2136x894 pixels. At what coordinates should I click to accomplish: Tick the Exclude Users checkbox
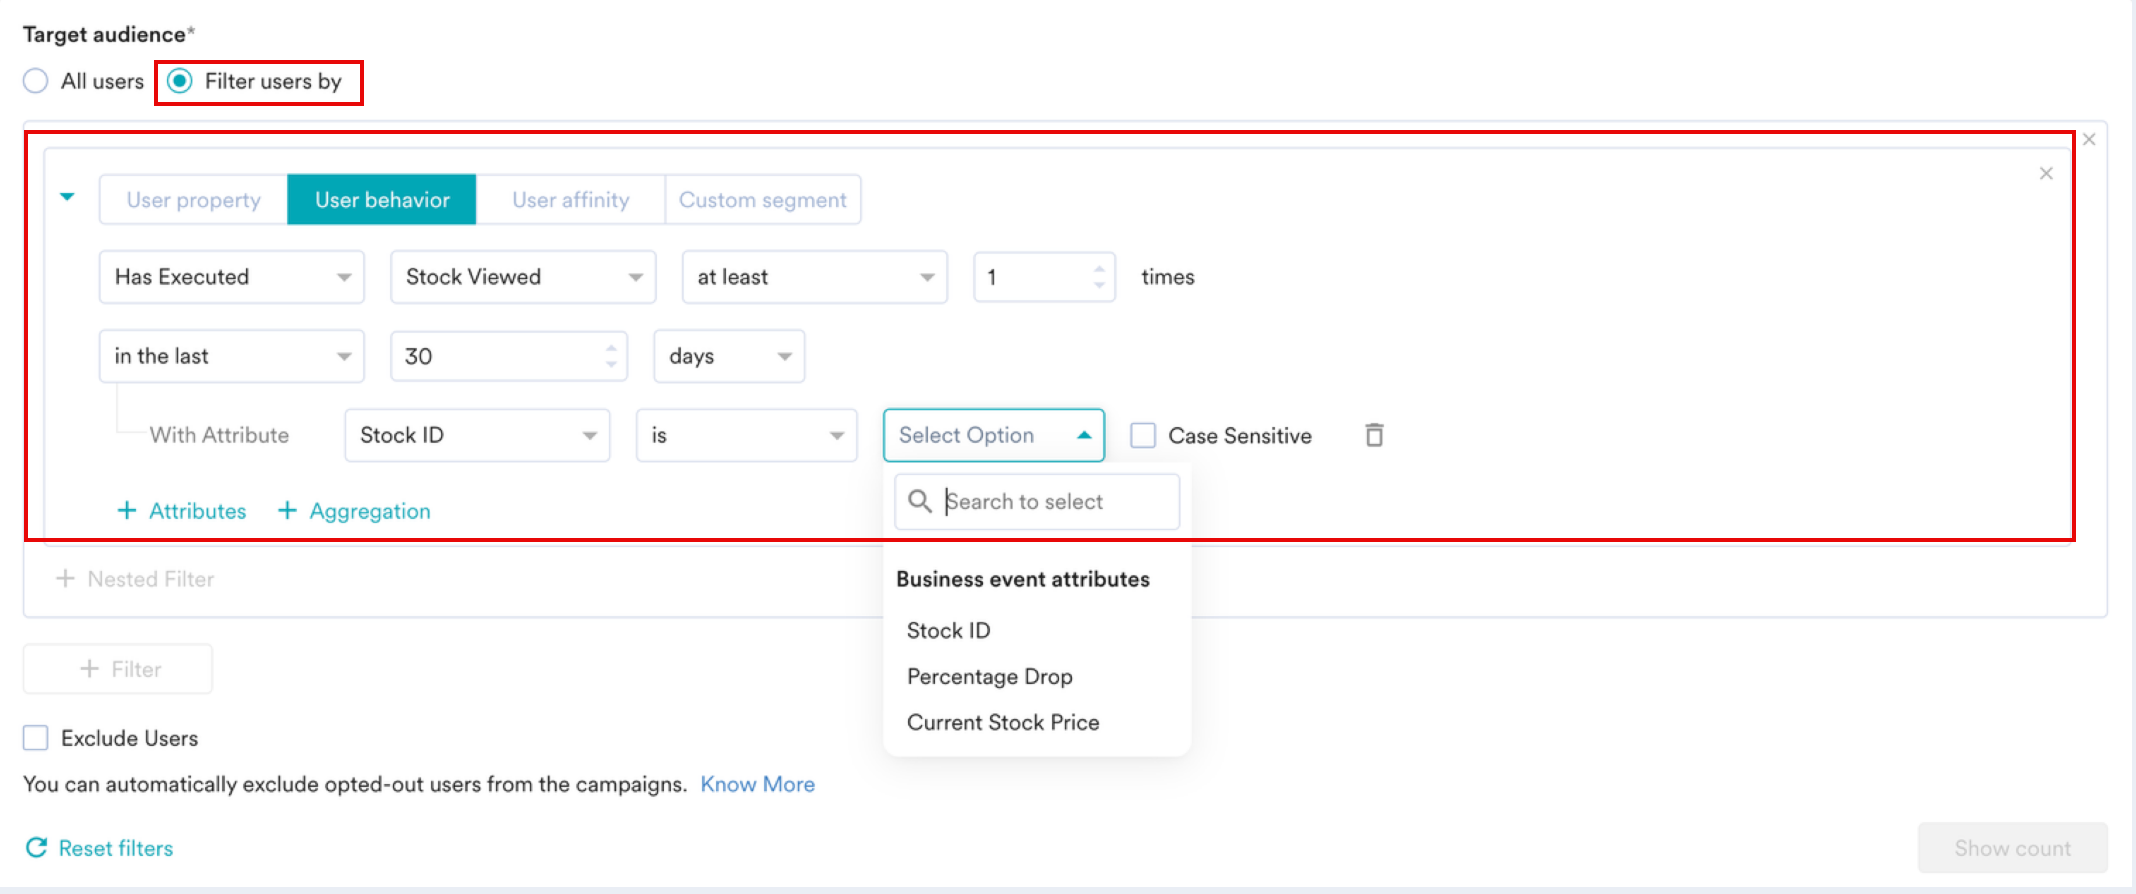coord(36,738)
